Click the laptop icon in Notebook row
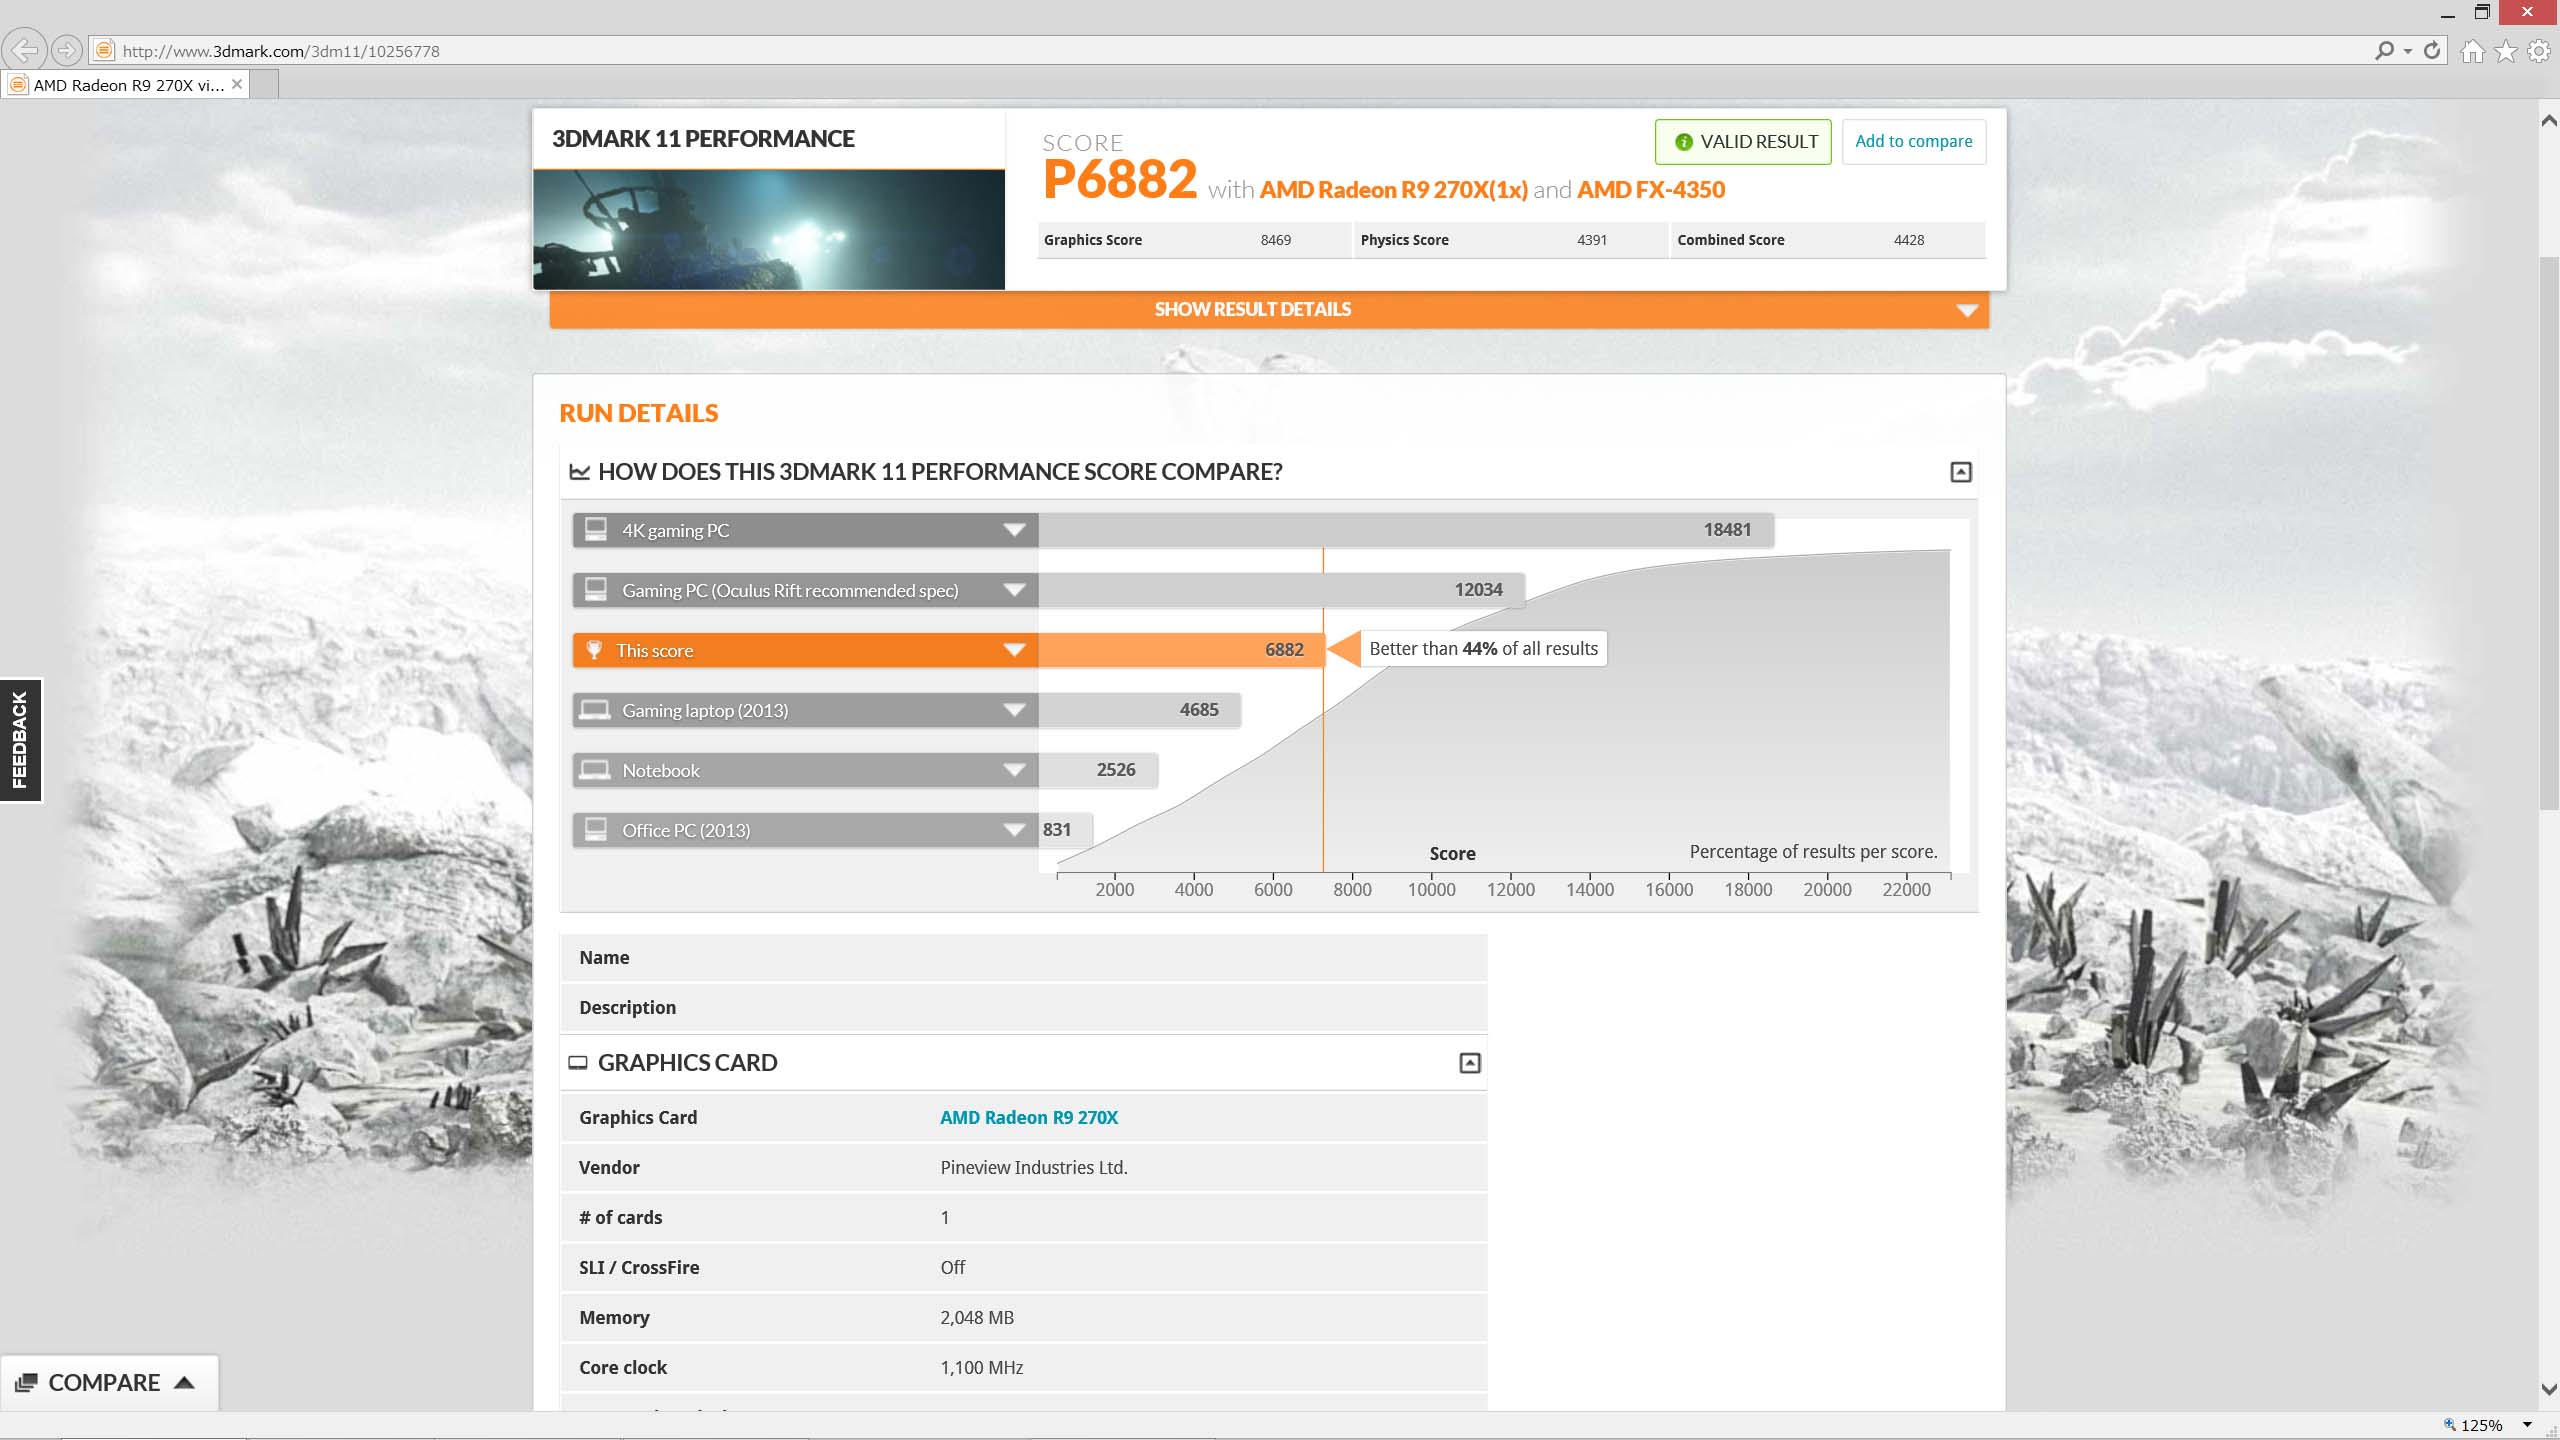 tap(595, 770)
